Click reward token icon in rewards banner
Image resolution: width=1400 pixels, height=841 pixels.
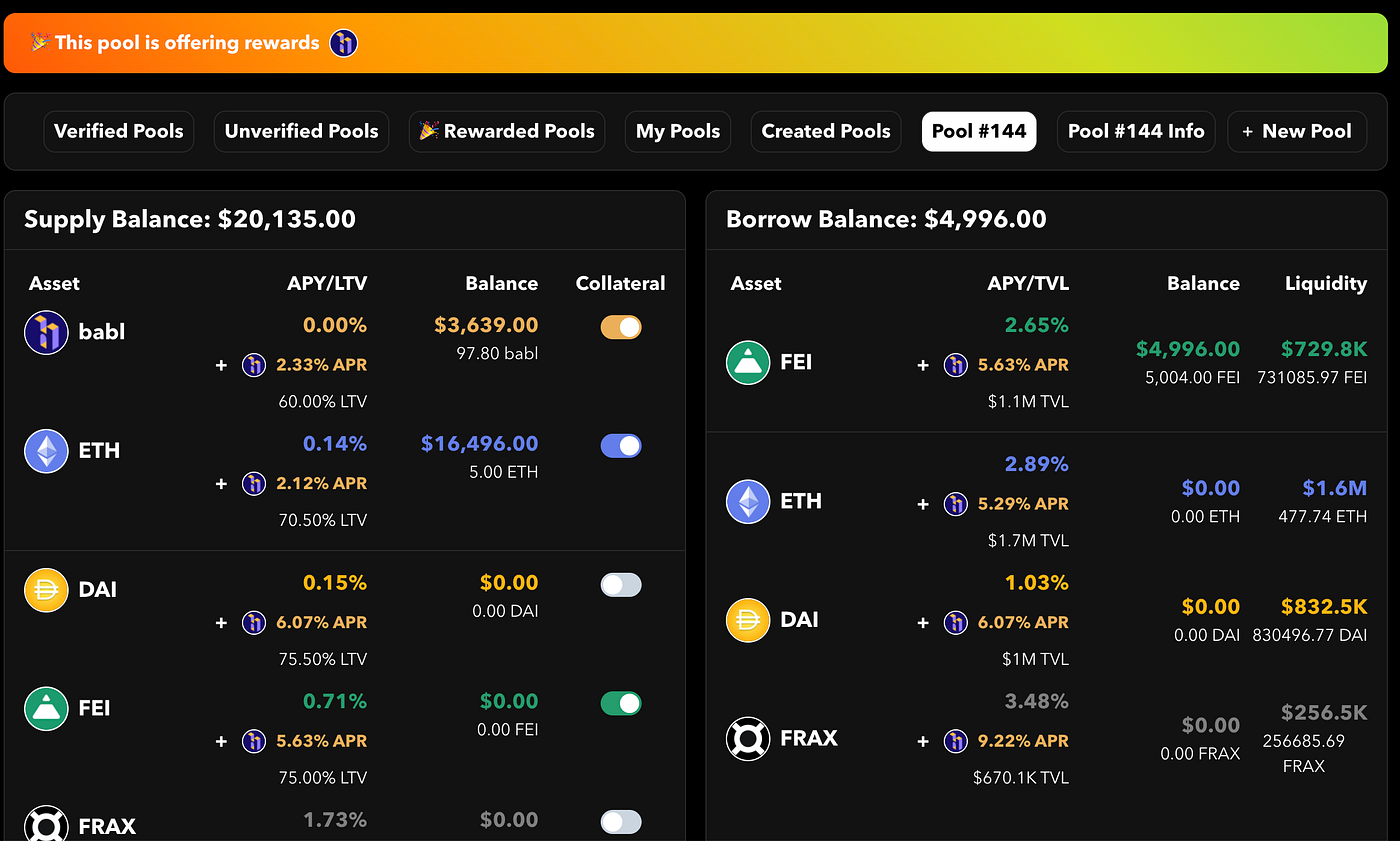tap(344, 43)
